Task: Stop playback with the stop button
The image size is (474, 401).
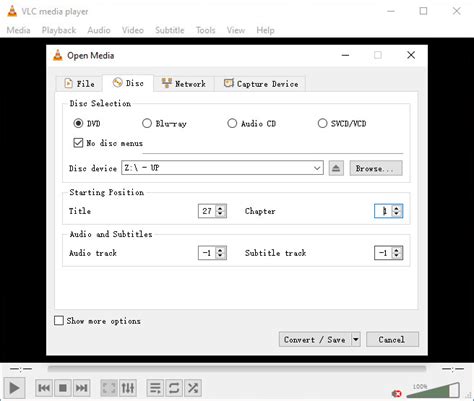Action: click(x=63, y=388)
